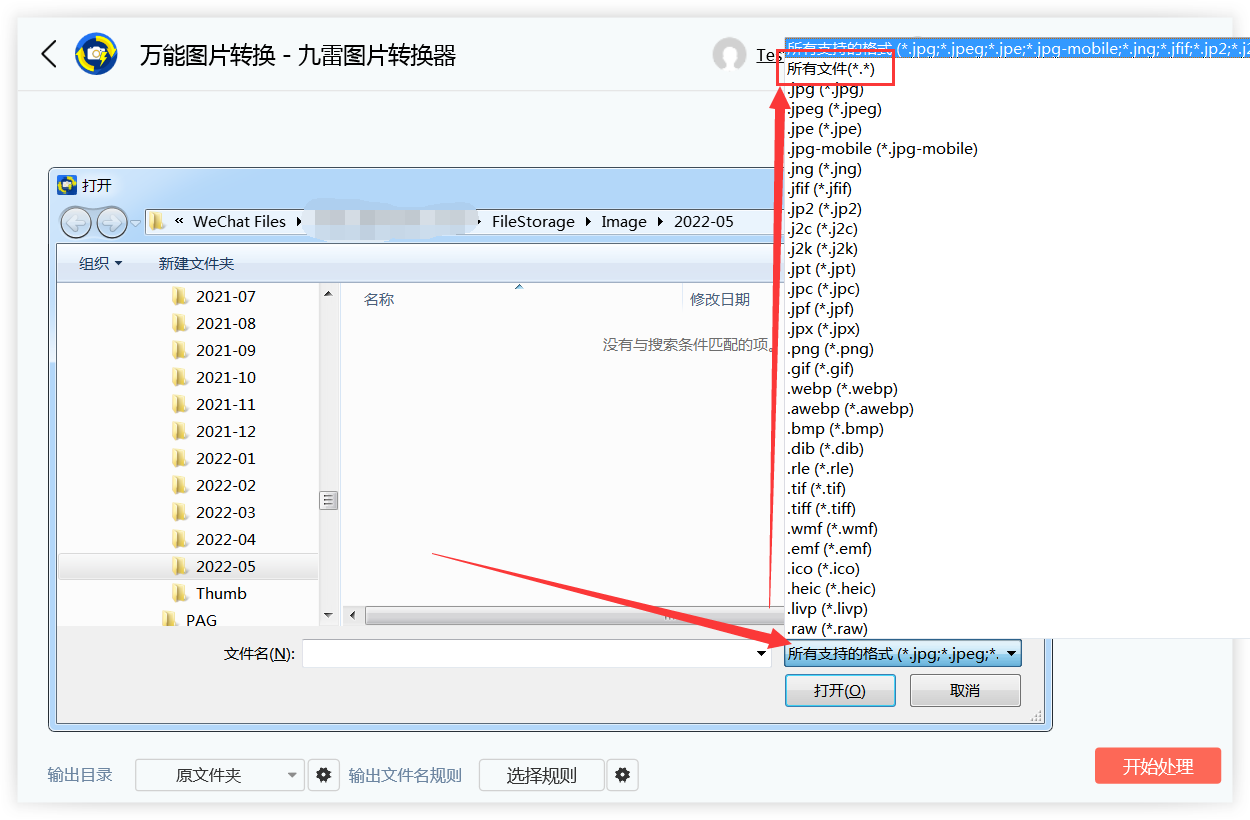Screen dimensions: 1250x820
Task: Navigate back in the file dialog
Action: point(76,222)
